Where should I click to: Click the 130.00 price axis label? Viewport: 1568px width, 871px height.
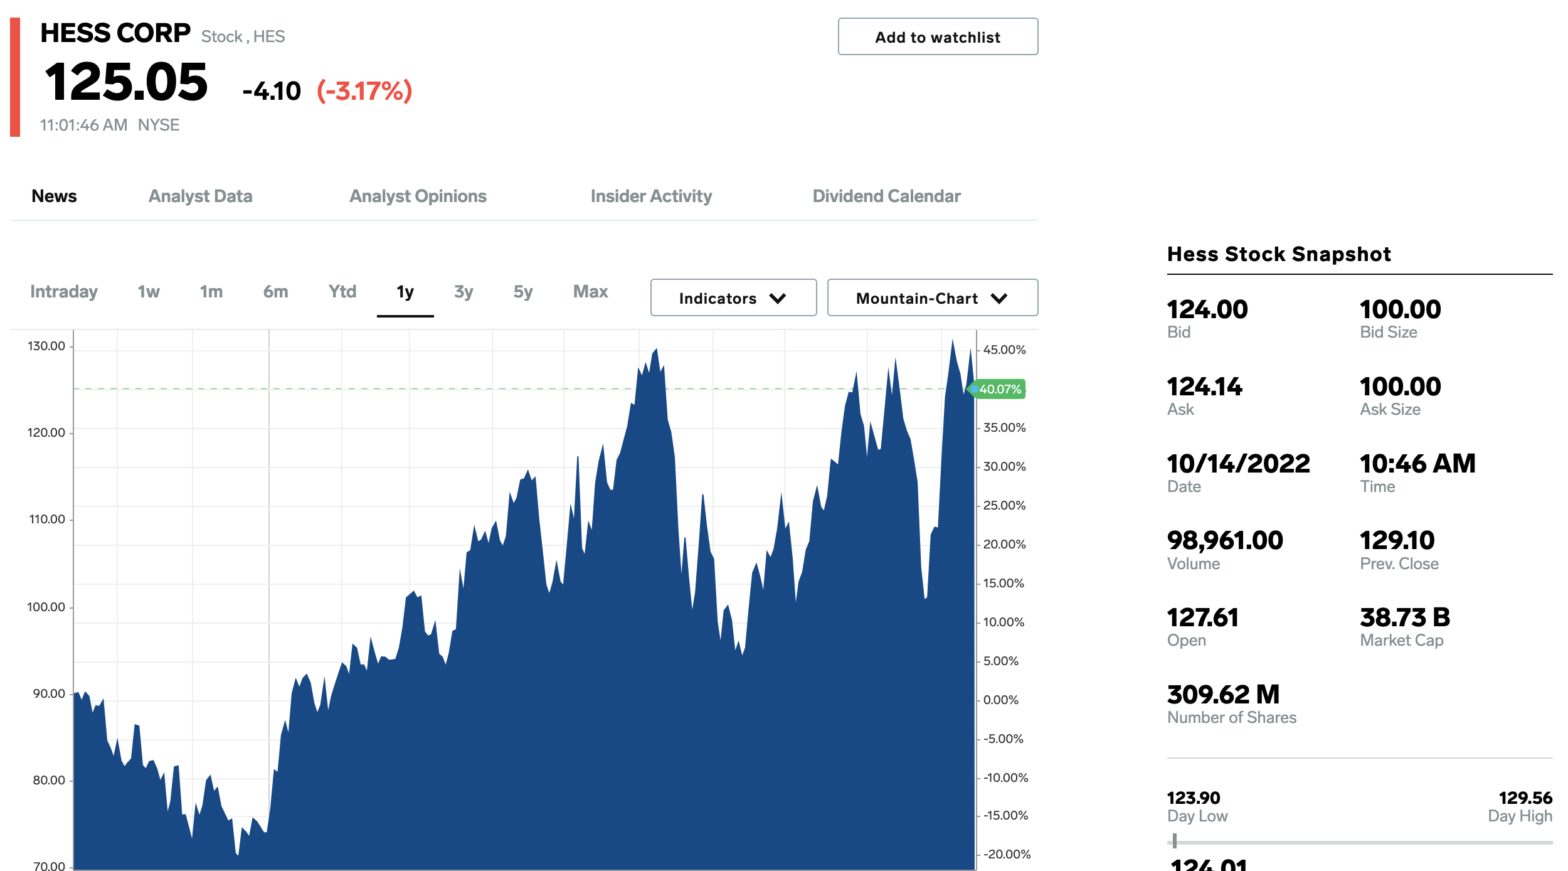click(46, 346)
